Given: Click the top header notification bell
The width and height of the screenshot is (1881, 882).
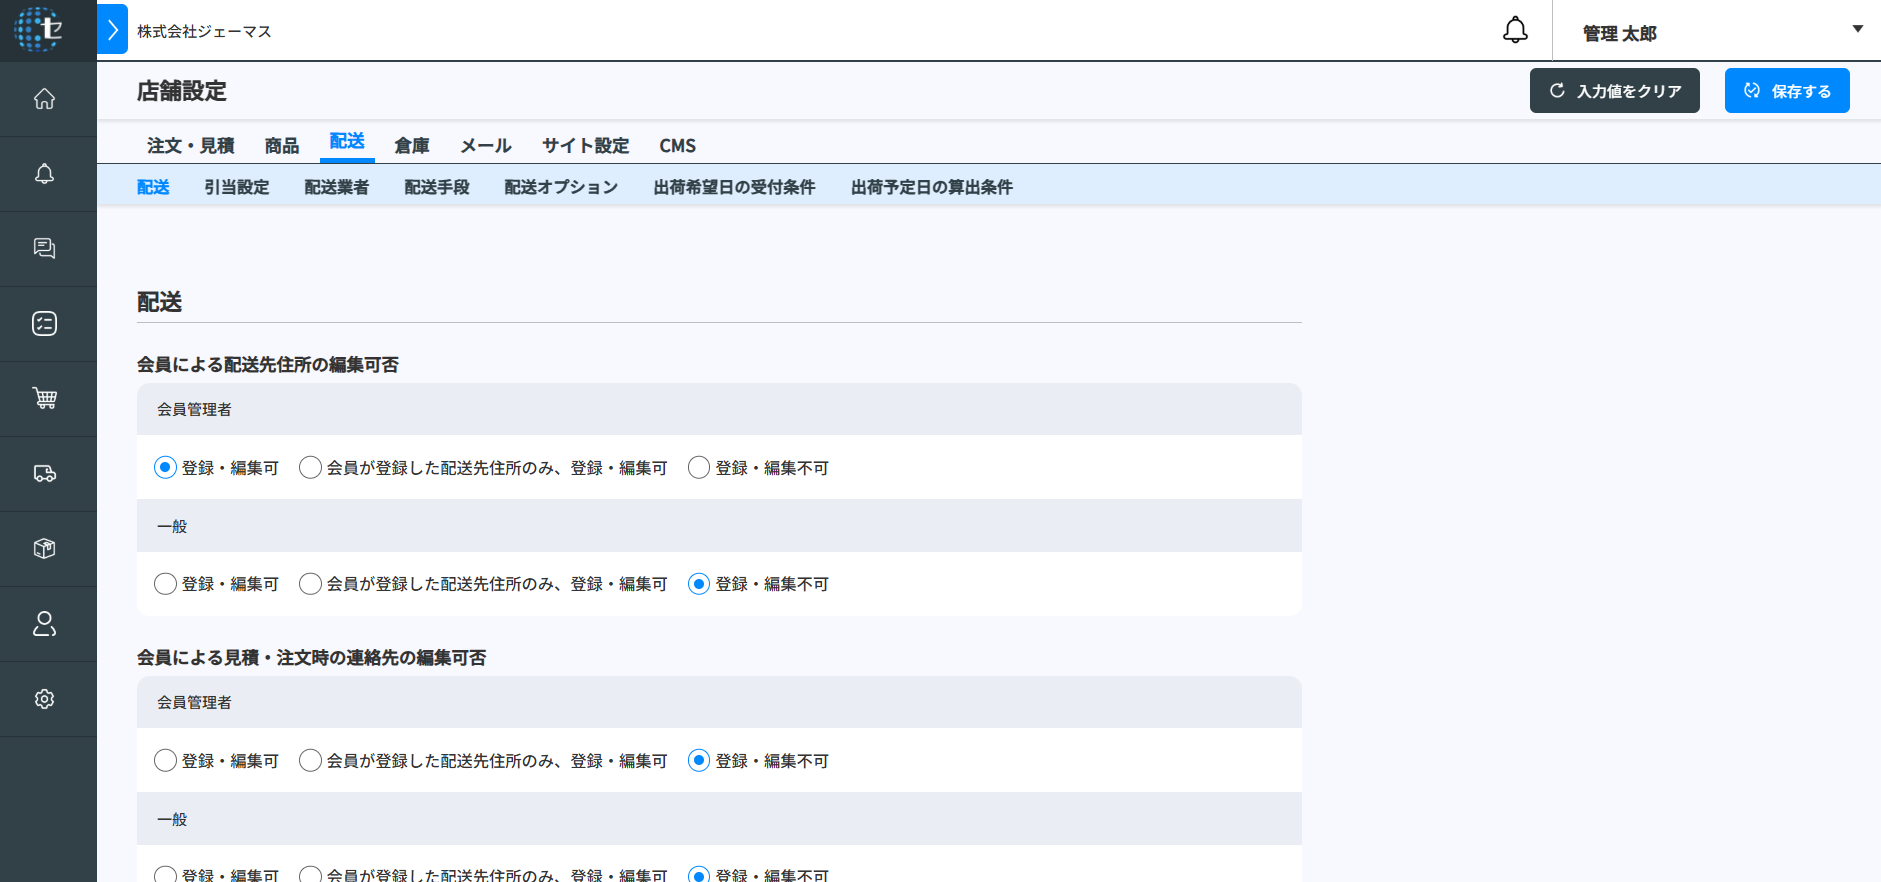Looking at the screenshot, I should (1515, 31).
